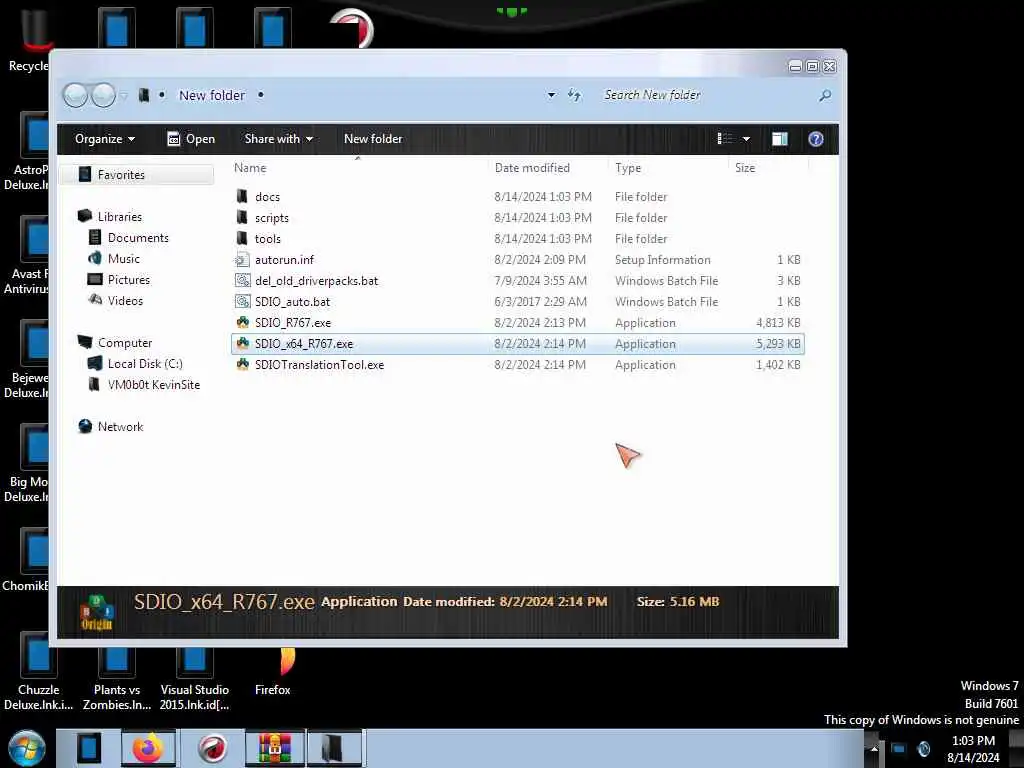This screenshot has width=1024, height=768.
Task: Expand the path arrow after New folder
Action: click(x=261, y=95)
